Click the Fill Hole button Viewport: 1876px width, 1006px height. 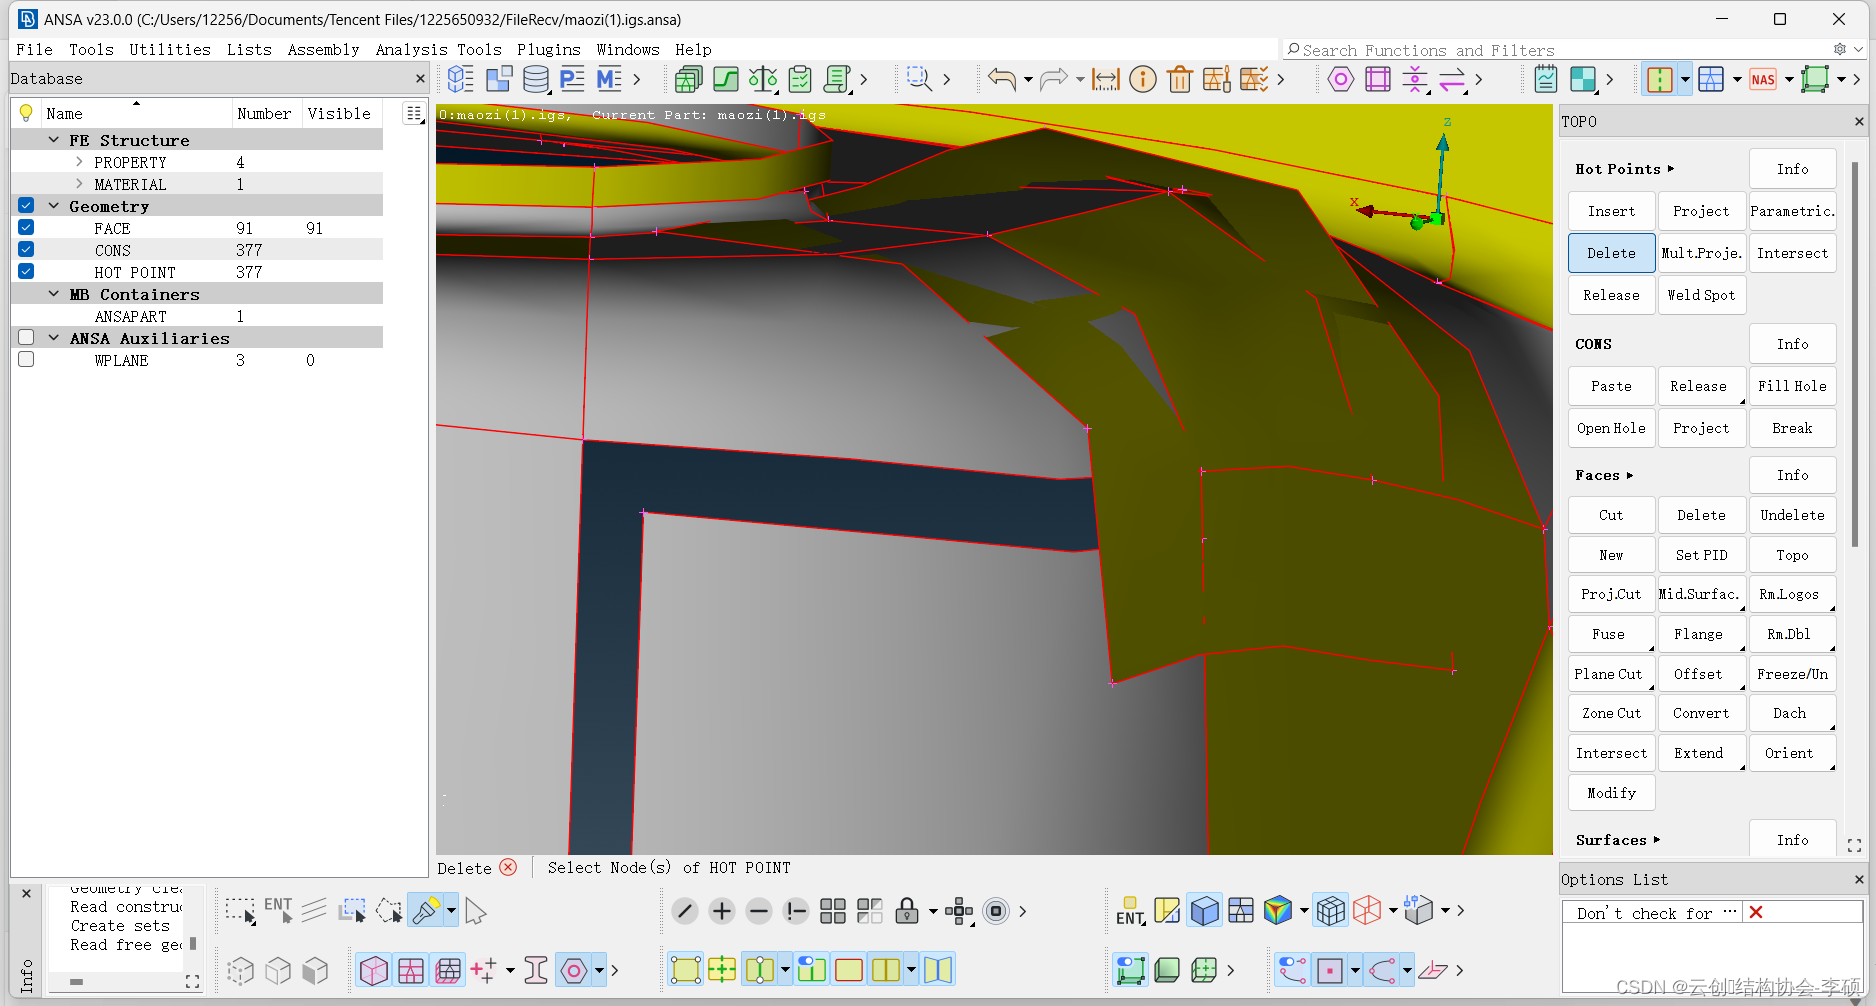[1791, 386]
